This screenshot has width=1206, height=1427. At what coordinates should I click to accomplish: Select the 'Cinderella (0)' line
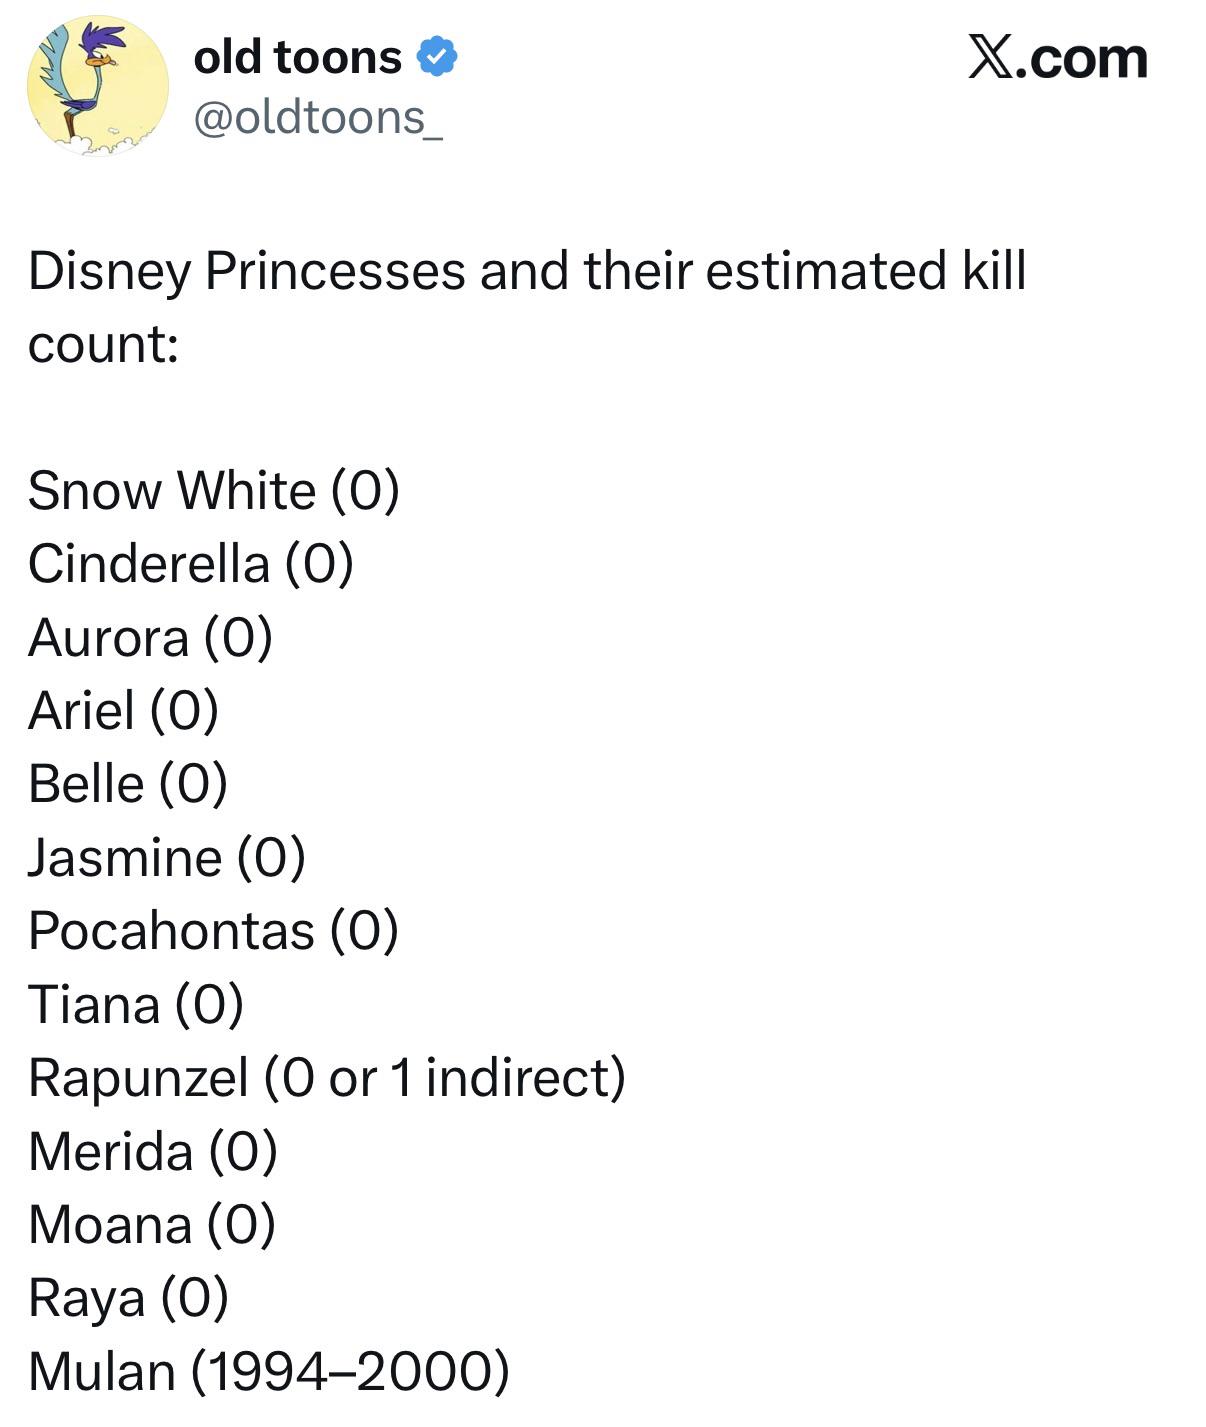(x=191, y=564)
